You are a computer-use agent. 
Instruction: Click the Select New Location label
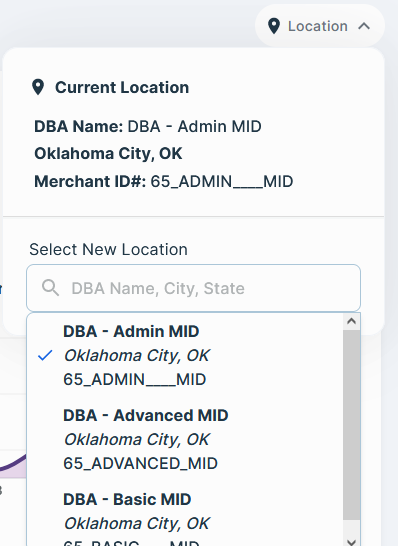click(108, 249)
